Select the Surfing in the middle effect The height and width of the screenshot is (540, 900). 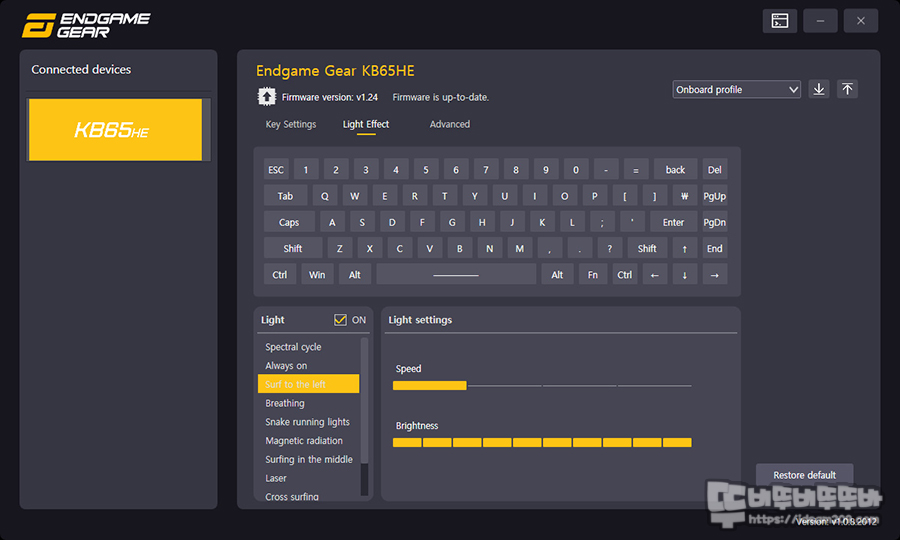[309, 459]
